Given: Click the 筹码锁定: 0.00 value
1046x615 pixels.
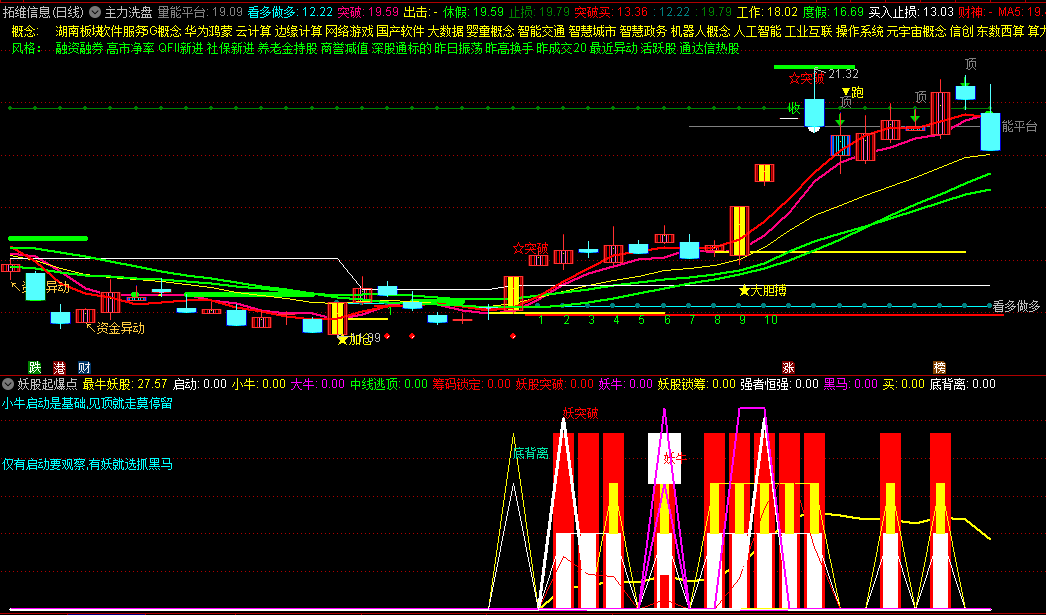Looking at the screenshot, I should pyautogui.click(x=472, y=384).
